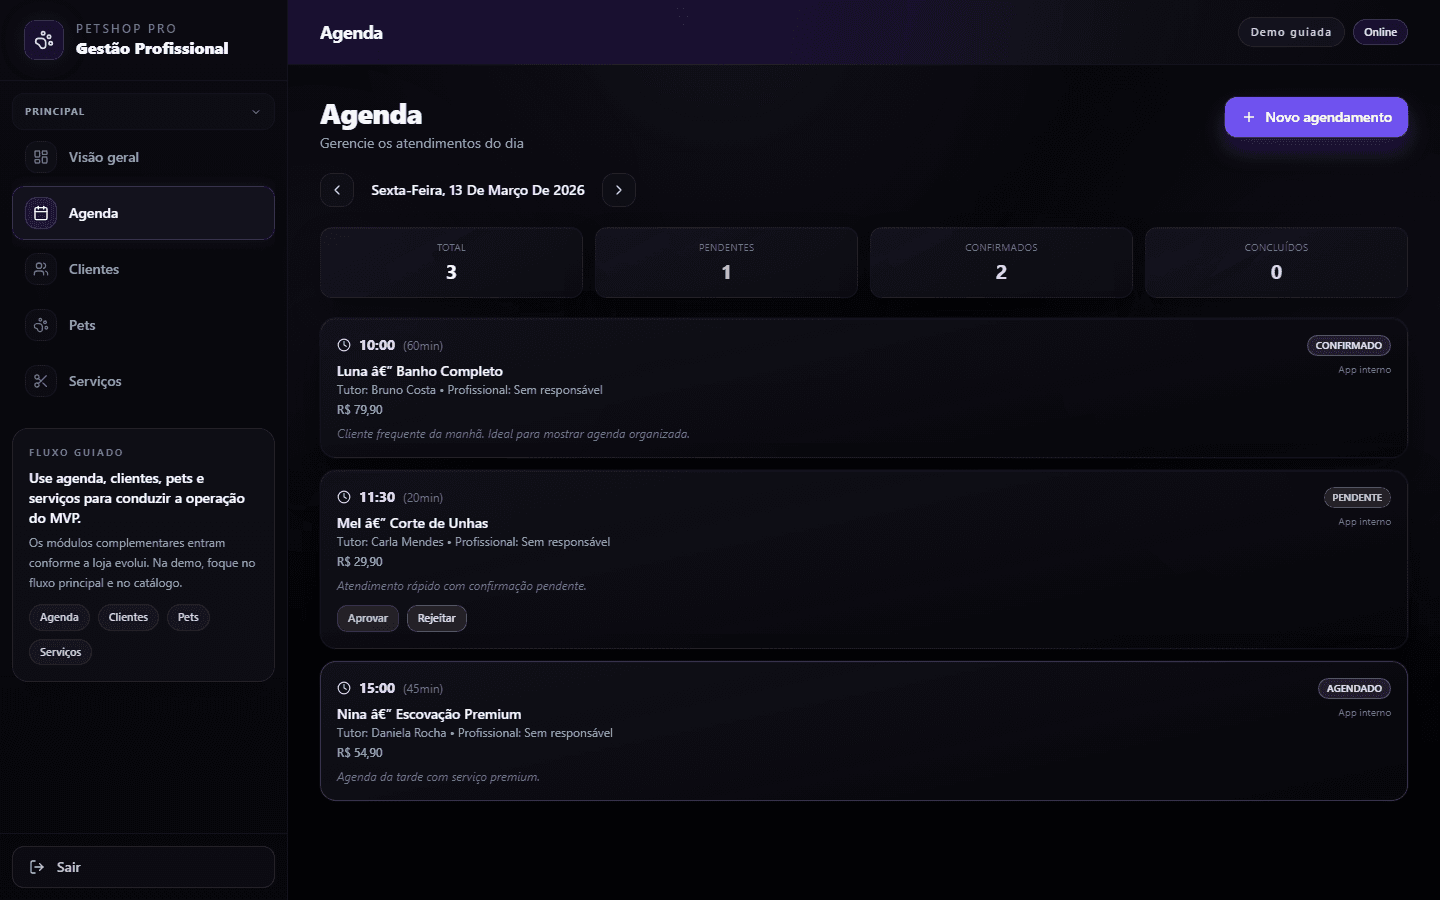Click the Serviços scissors icon

41,381
